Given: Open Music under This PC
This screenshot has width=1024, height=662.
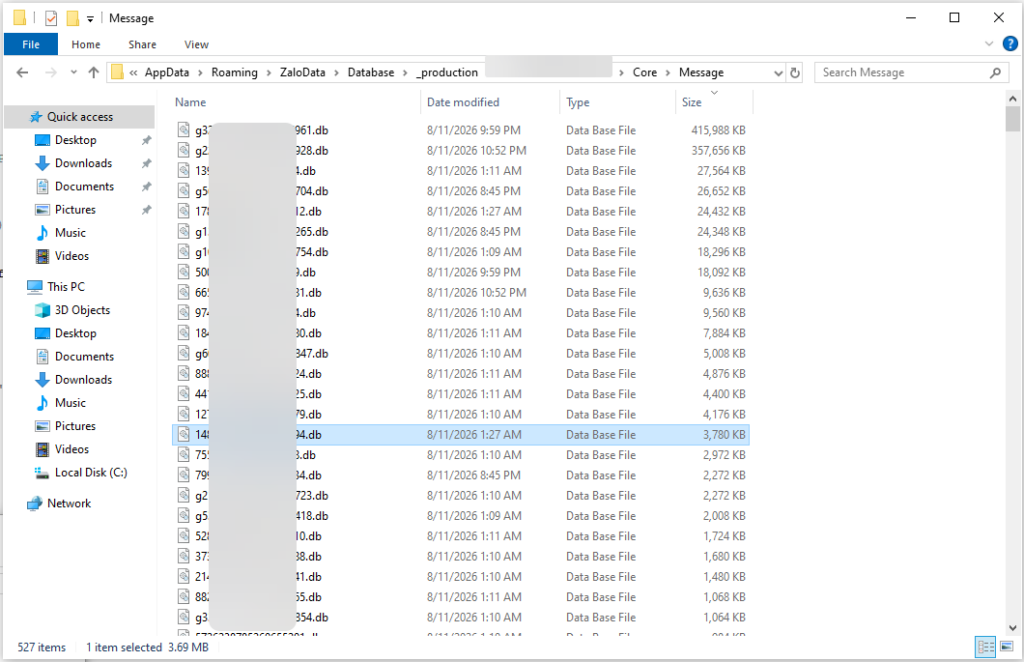Looking at the screenshot, I should [70, 403].
